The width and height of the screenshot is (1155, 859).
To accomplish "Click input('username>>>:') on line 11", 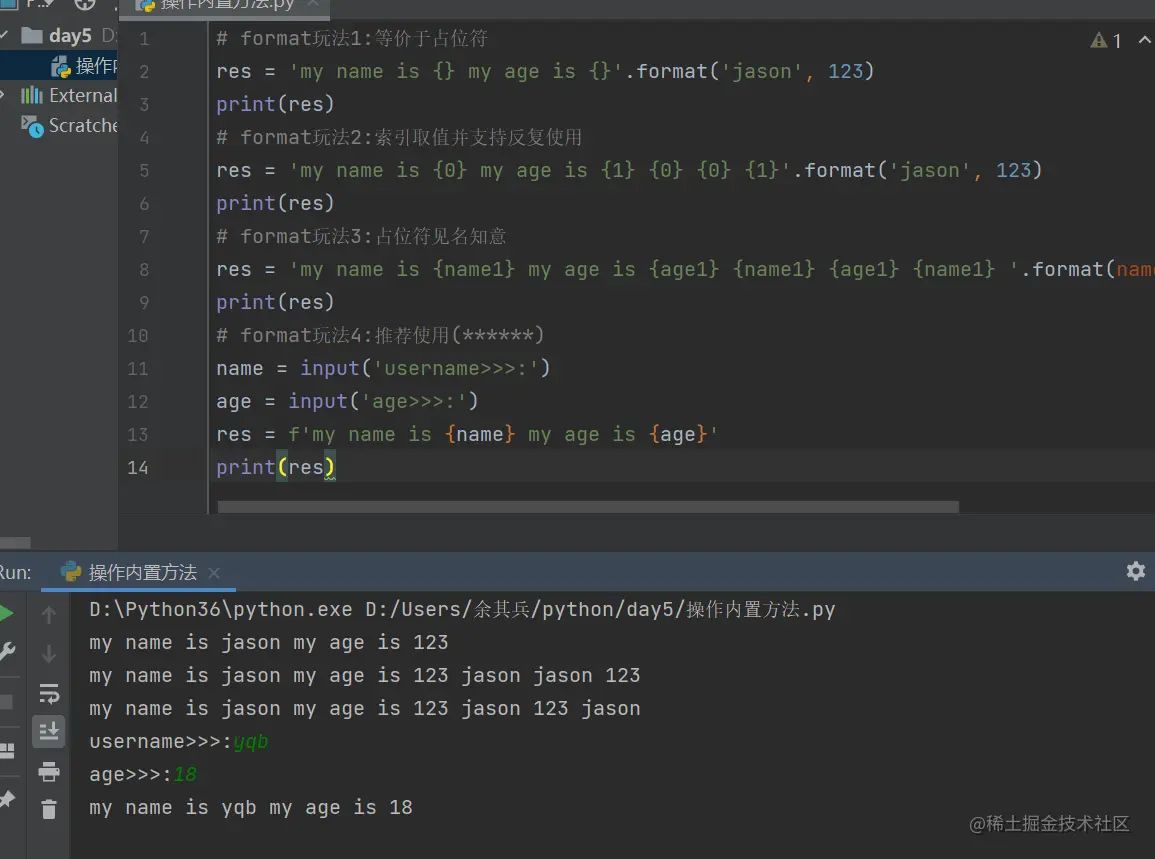I will (x=425, y=368).
